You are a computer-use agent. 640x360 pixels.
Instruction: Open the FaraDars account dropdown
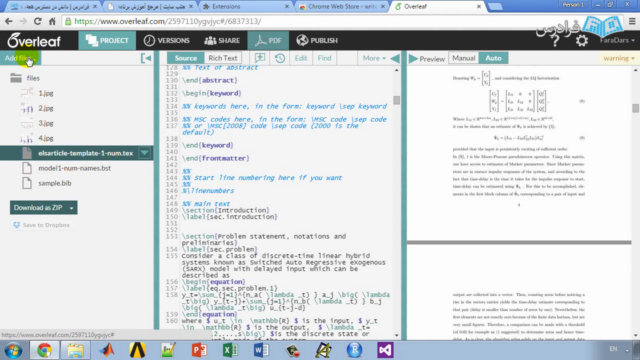(617, 40)
